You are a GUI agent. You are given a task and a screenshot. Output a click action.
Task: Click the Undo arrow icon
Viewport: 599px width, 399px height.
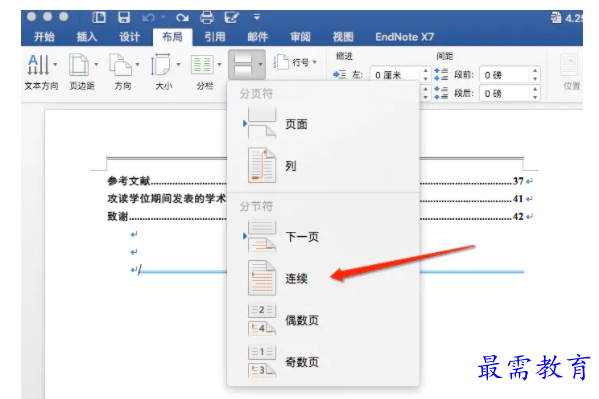click(x=148, y=18)
